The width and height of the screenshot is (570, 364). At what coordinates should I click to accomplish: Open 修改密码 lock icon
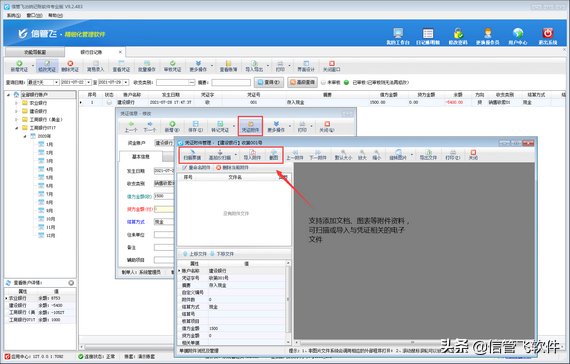tap(458, 36)
